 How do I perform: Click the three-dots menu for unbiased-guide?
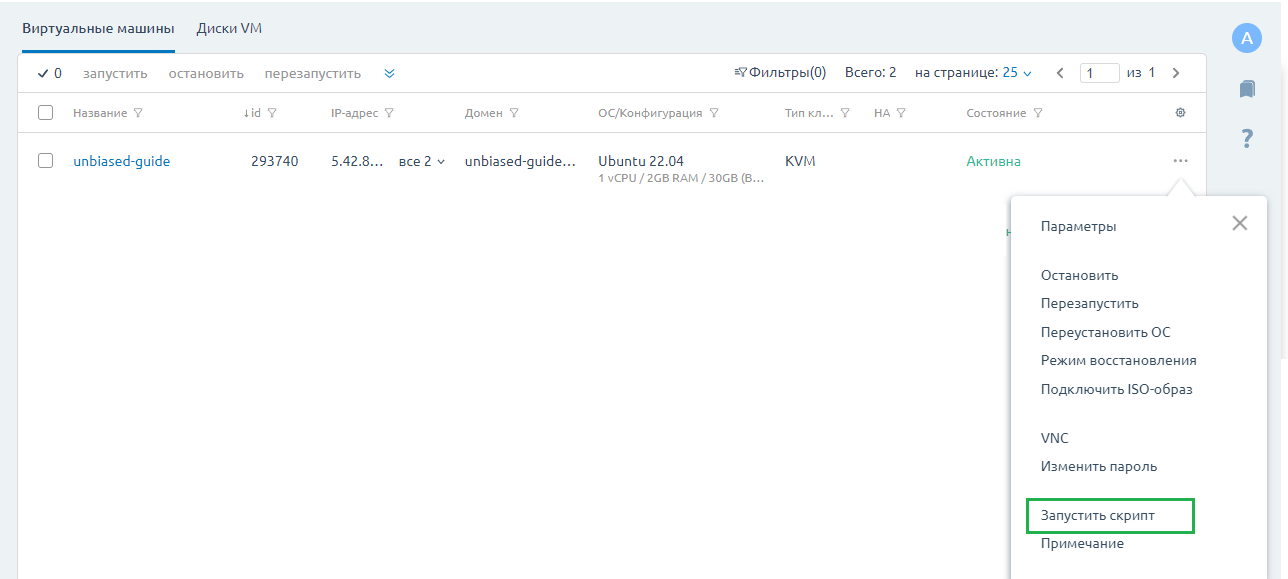click(x=1180, y=161)
